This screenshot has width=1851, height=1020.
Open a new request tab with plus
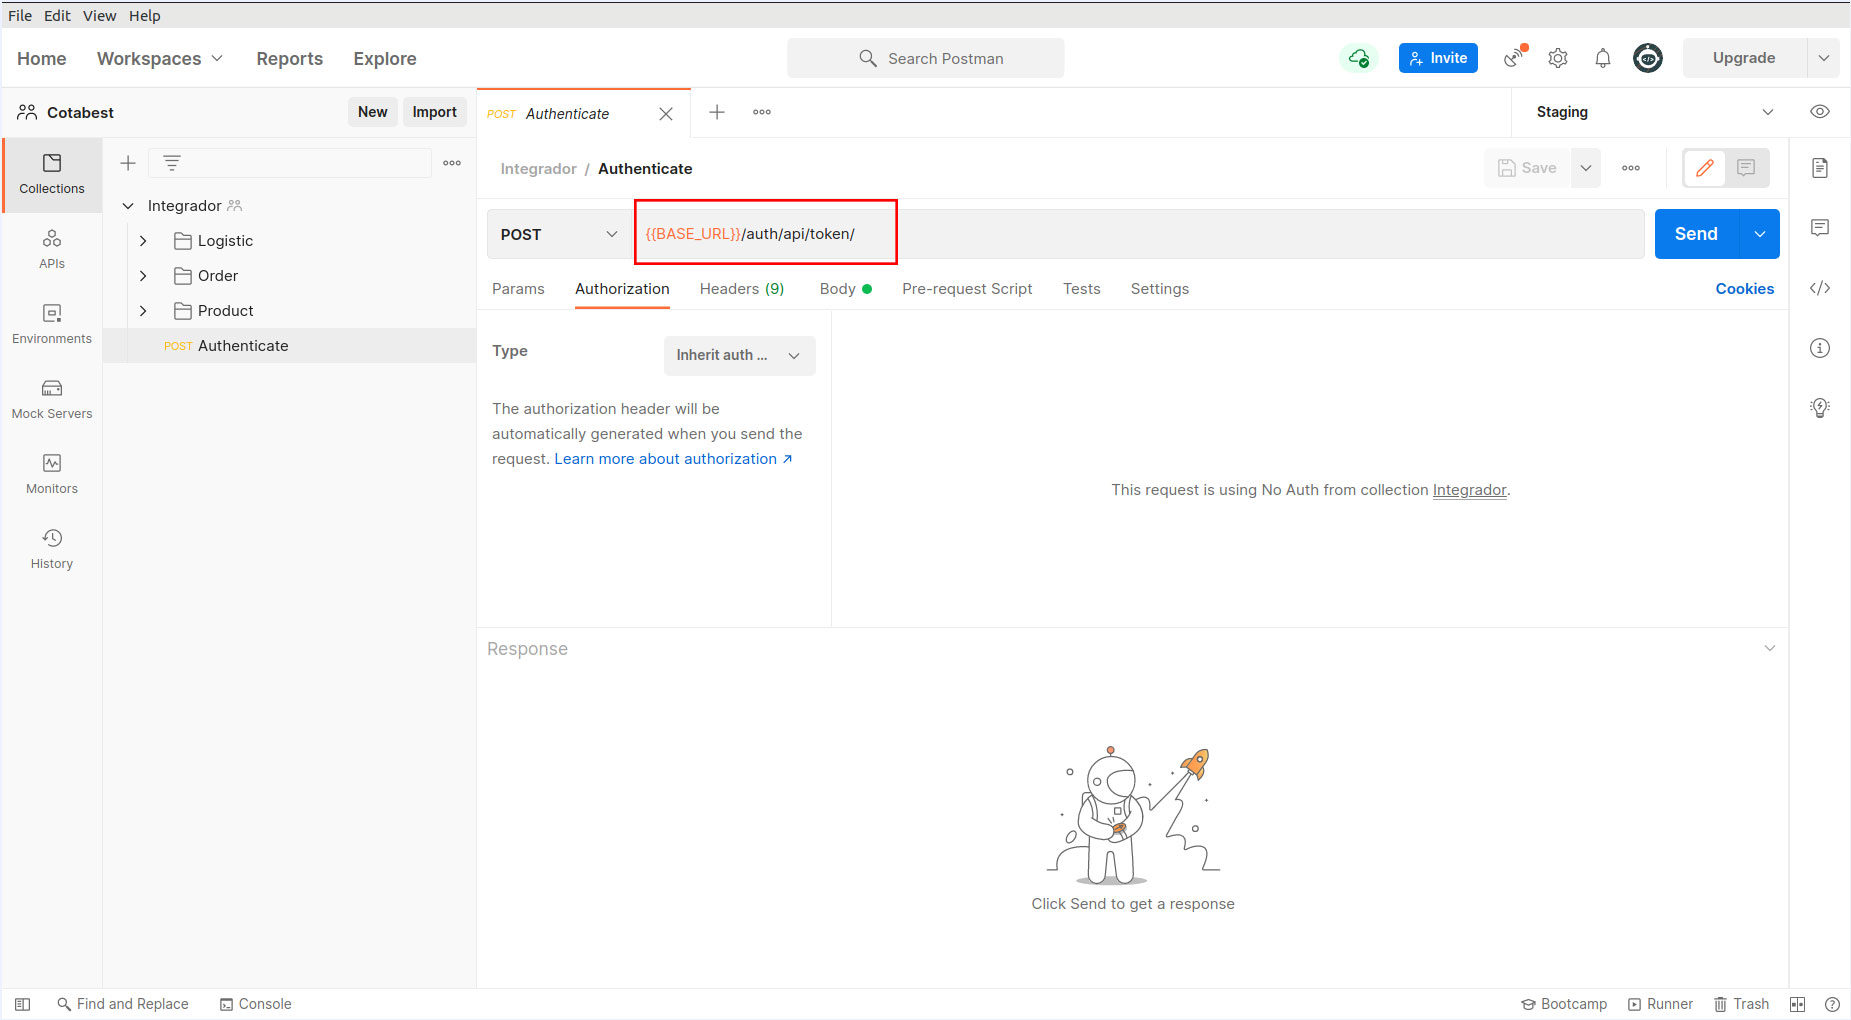pos(717,112)
